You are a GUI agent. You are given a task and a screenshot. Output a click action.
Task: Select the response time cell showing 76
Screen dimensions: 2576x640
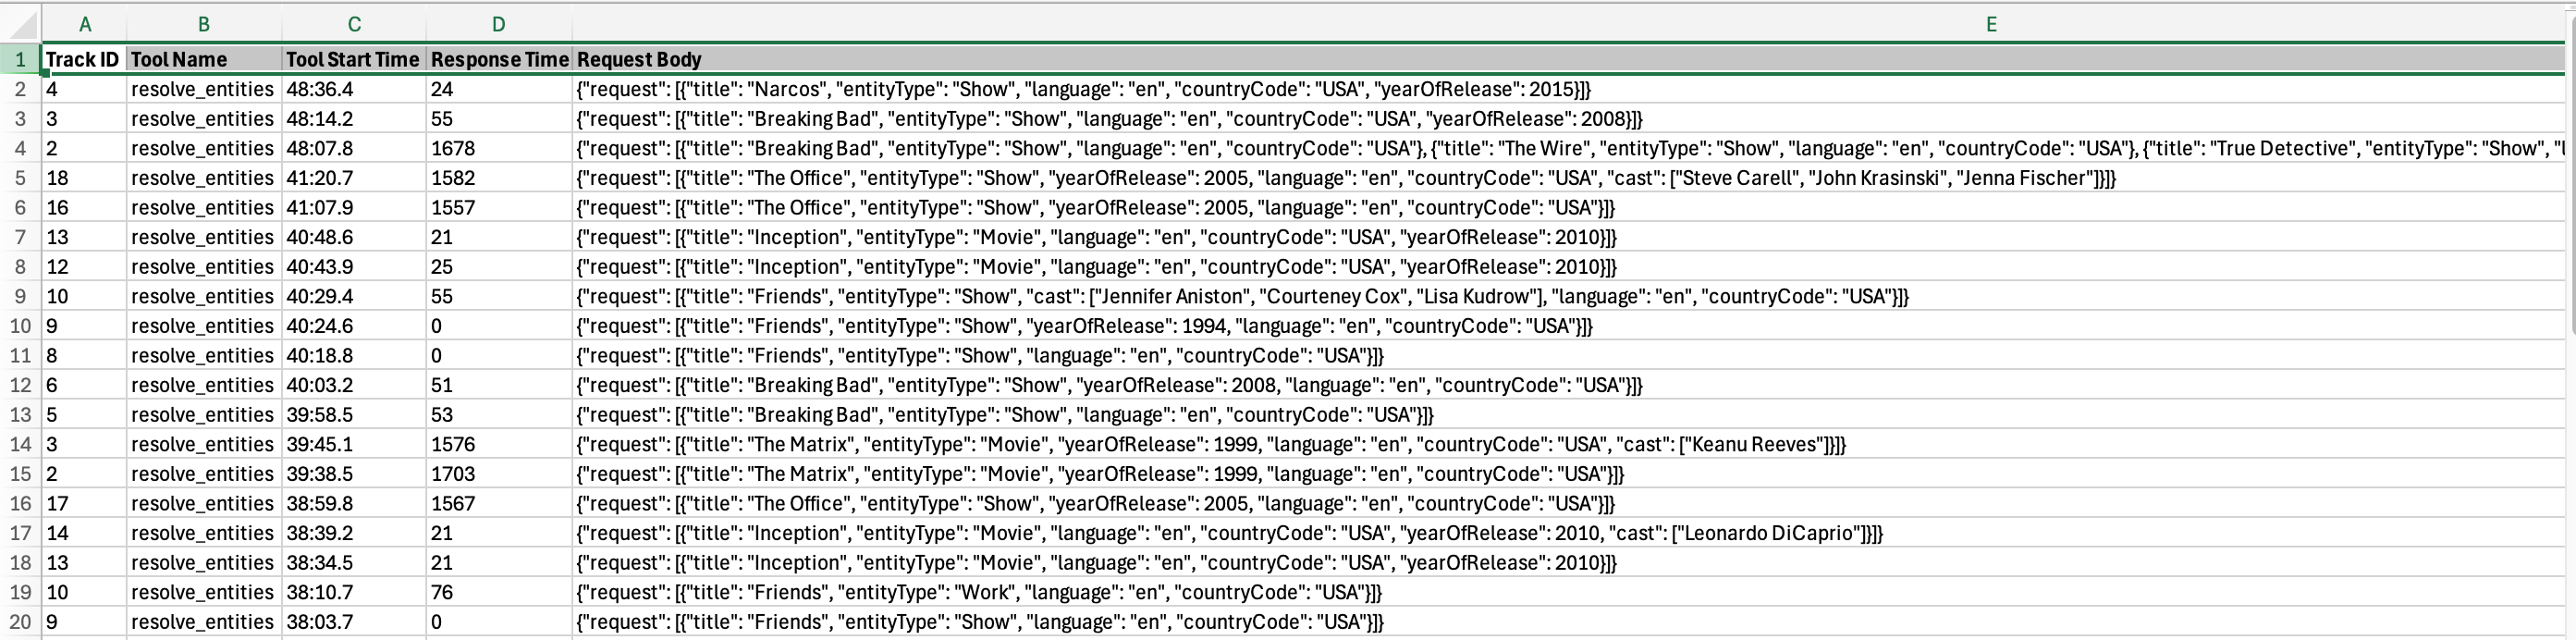(498, 592)
